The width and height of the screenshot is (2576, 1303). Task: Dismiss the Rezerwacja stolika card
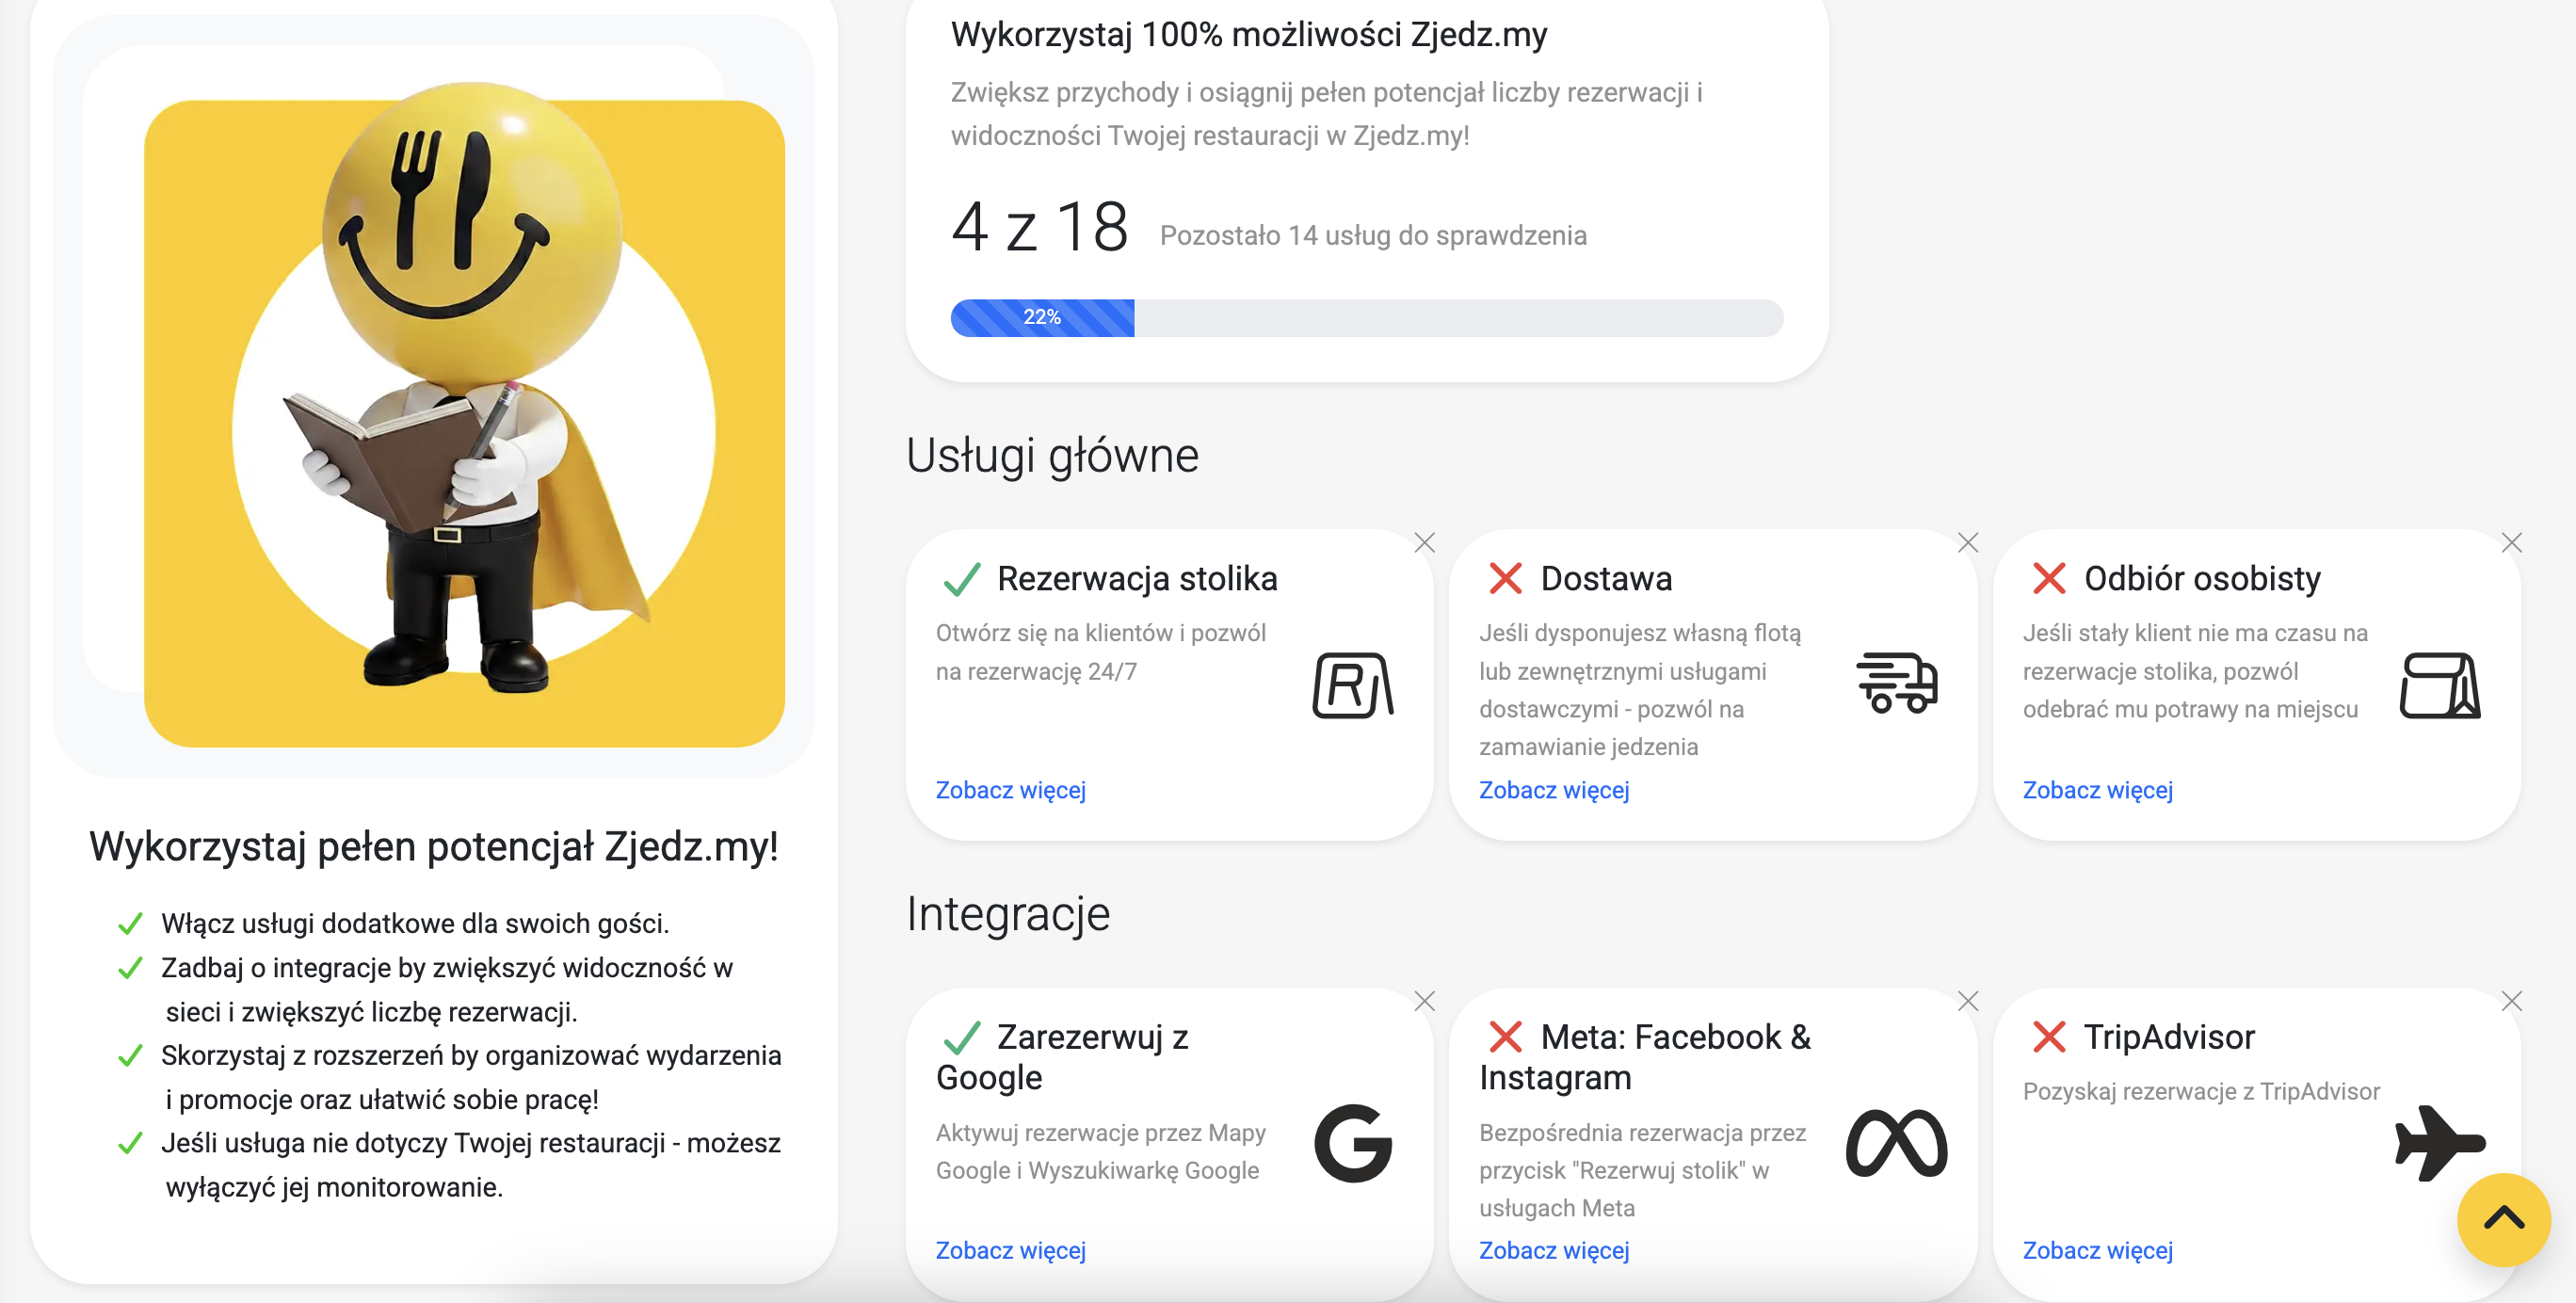point(1424,543)
